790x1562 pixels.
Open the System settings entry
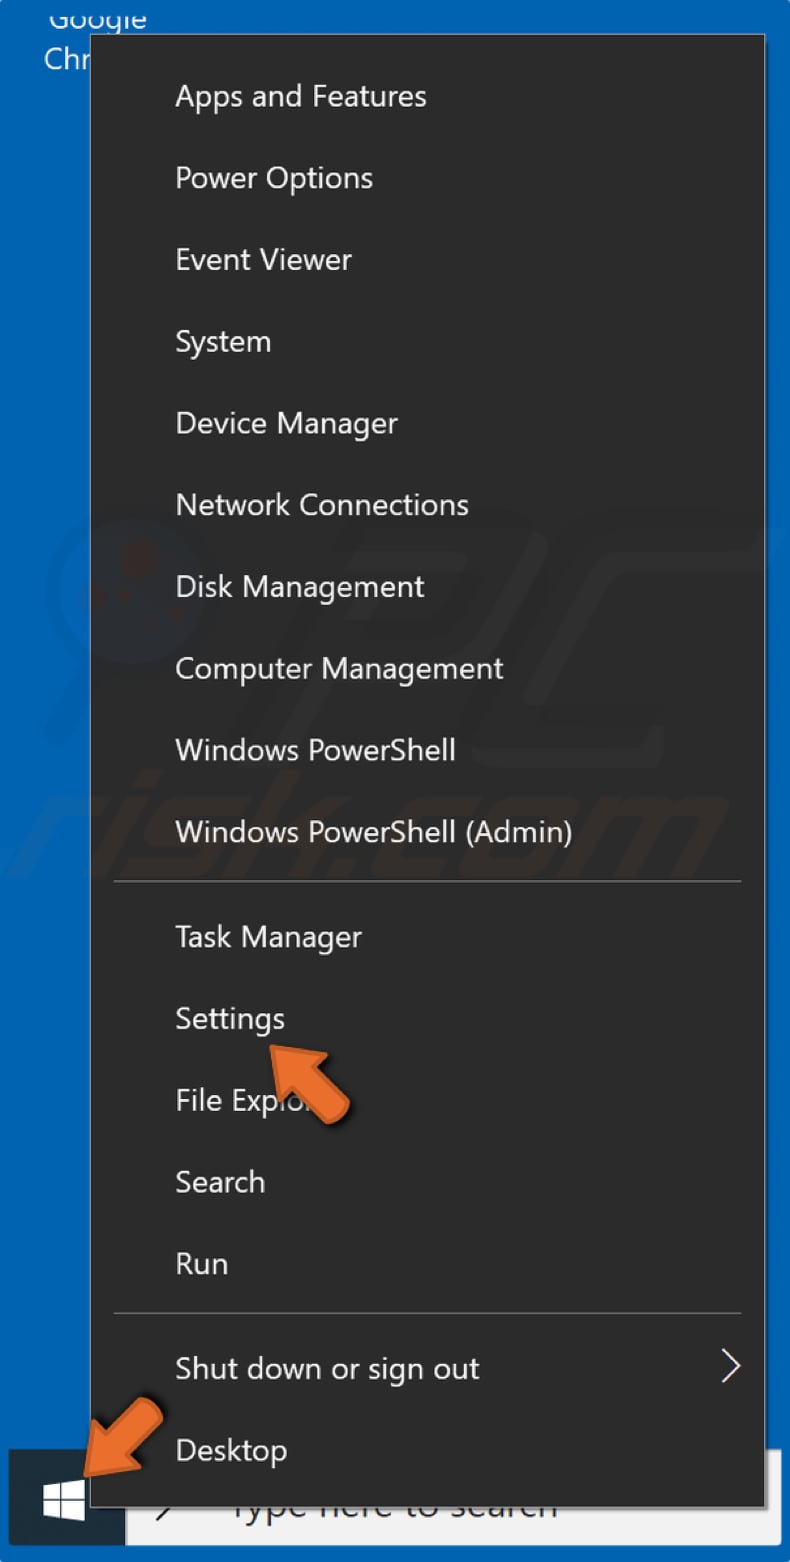point(223,341)
